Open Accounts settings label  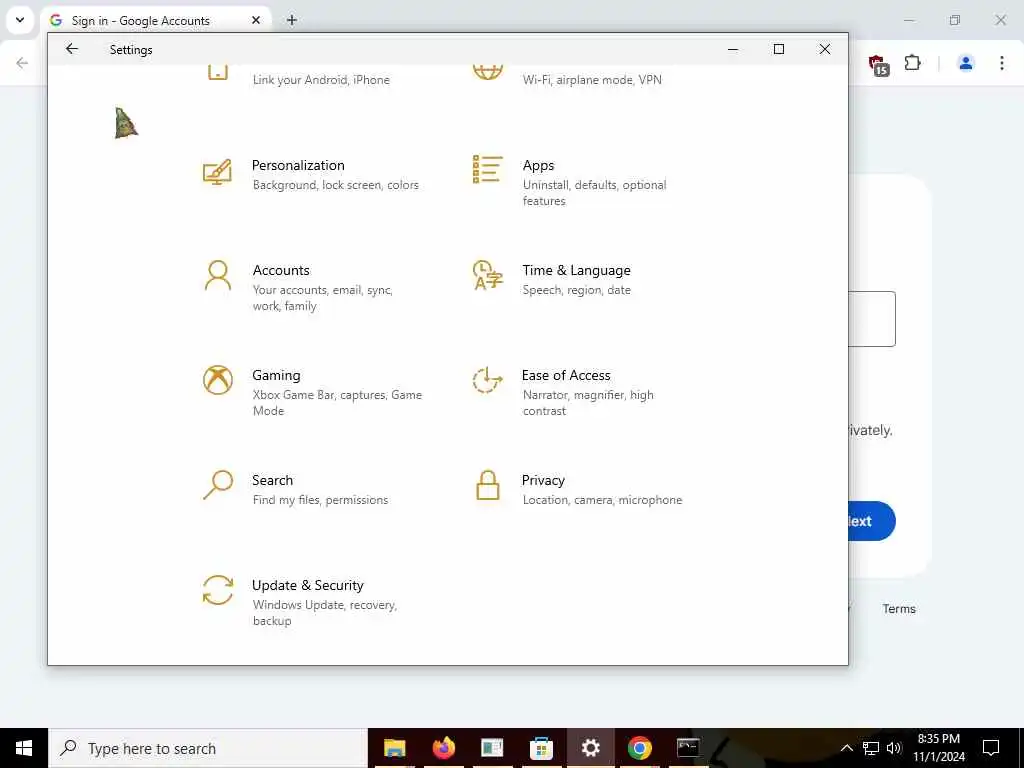click(281, 270)
